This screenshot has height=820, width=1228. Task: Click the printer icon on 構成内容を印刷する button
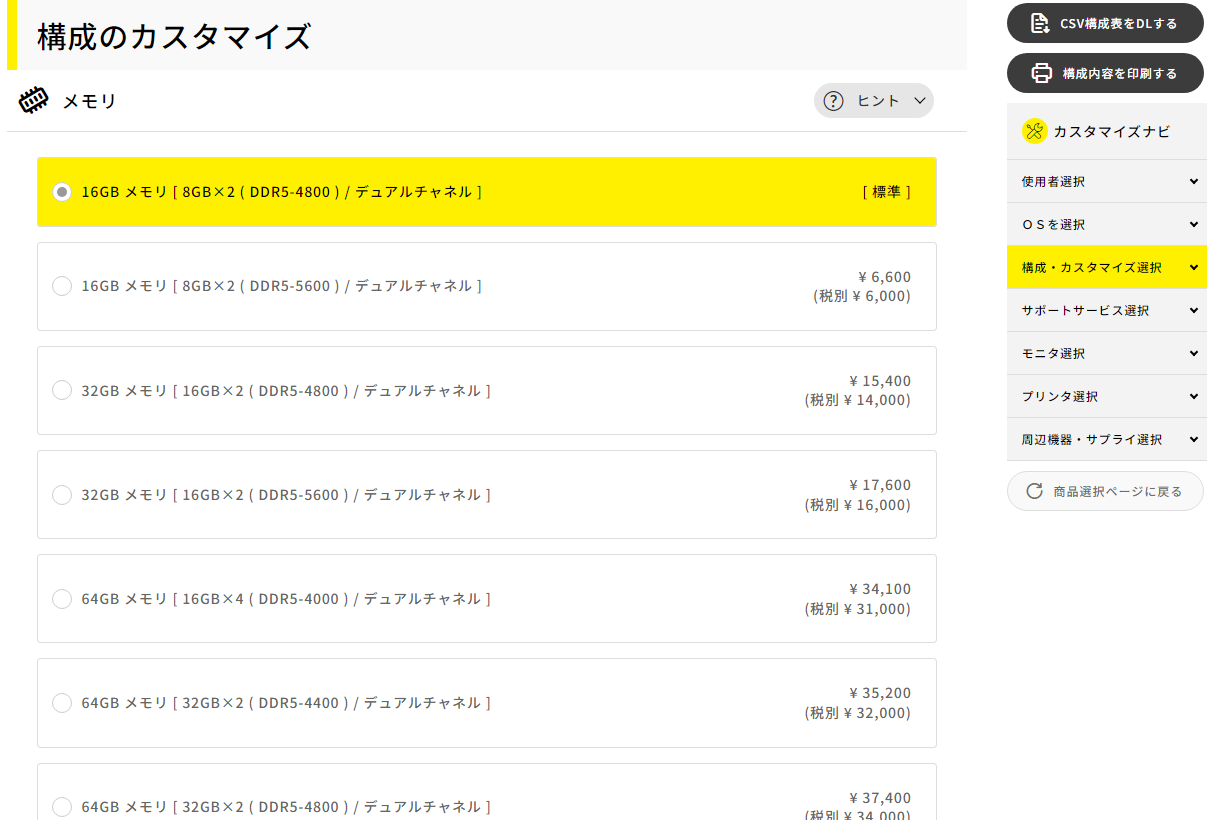(1040, 72)
